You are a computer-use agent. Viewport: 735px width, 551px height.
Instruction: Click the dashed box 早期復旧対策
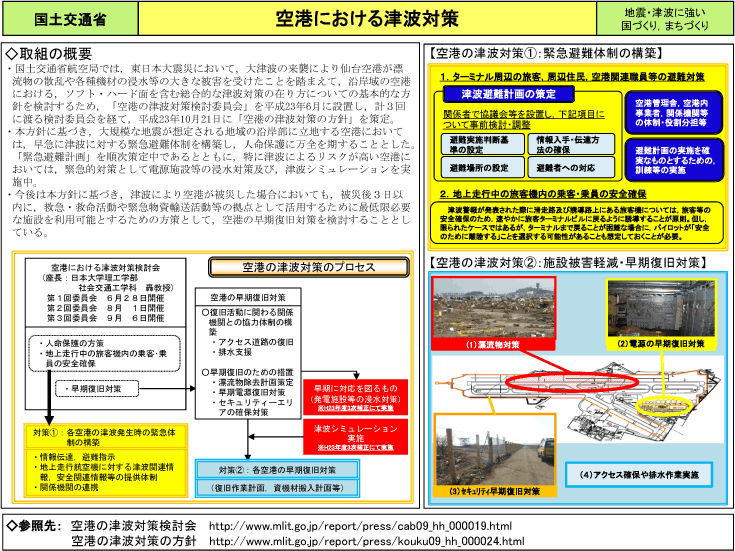97,388
